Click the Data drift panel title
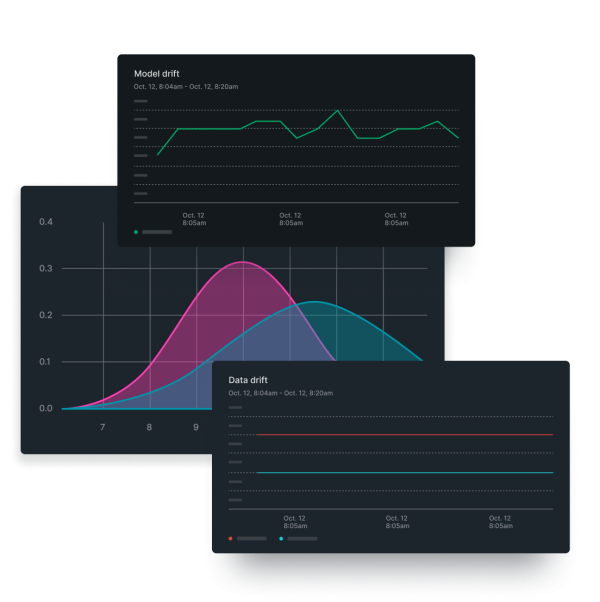 (x=250, y=381)
